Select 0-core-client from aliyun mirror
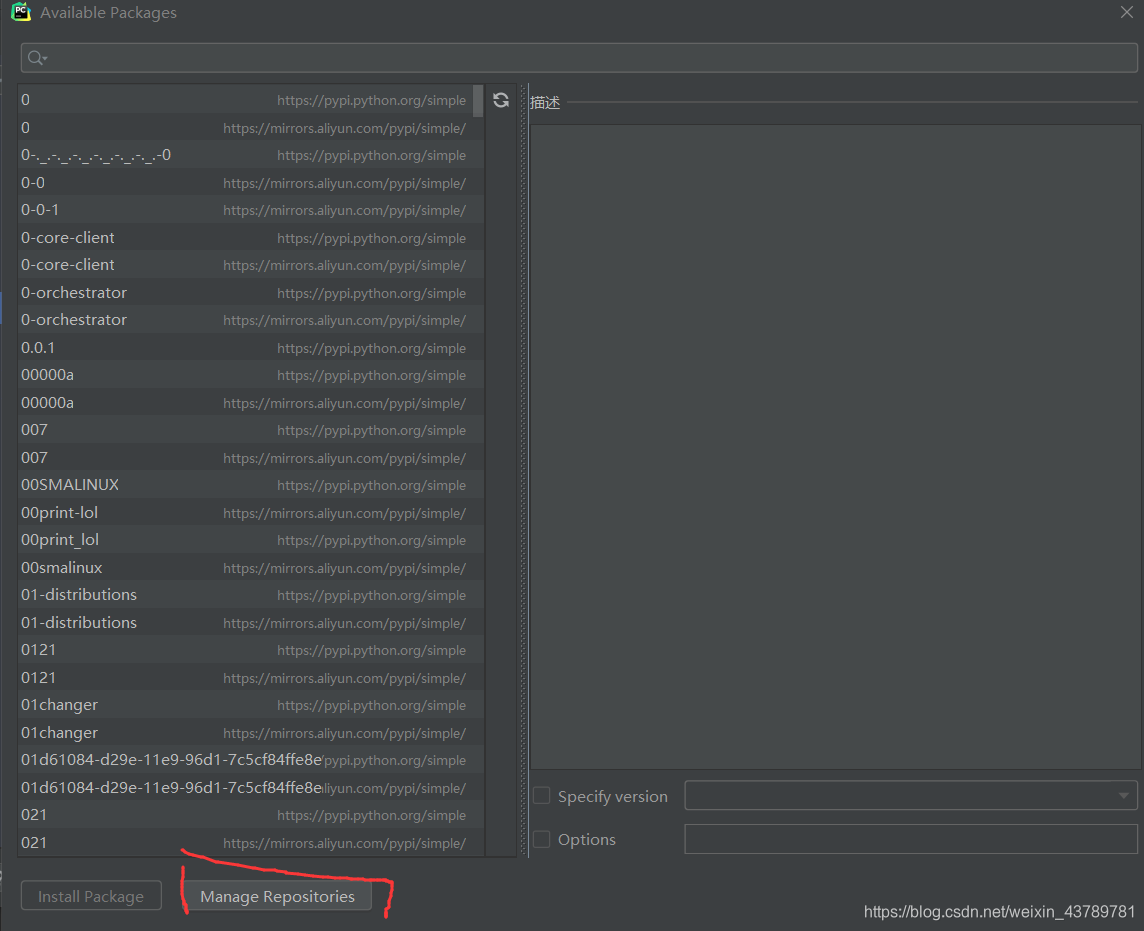1144x931 pixels. tap(251, 265)
